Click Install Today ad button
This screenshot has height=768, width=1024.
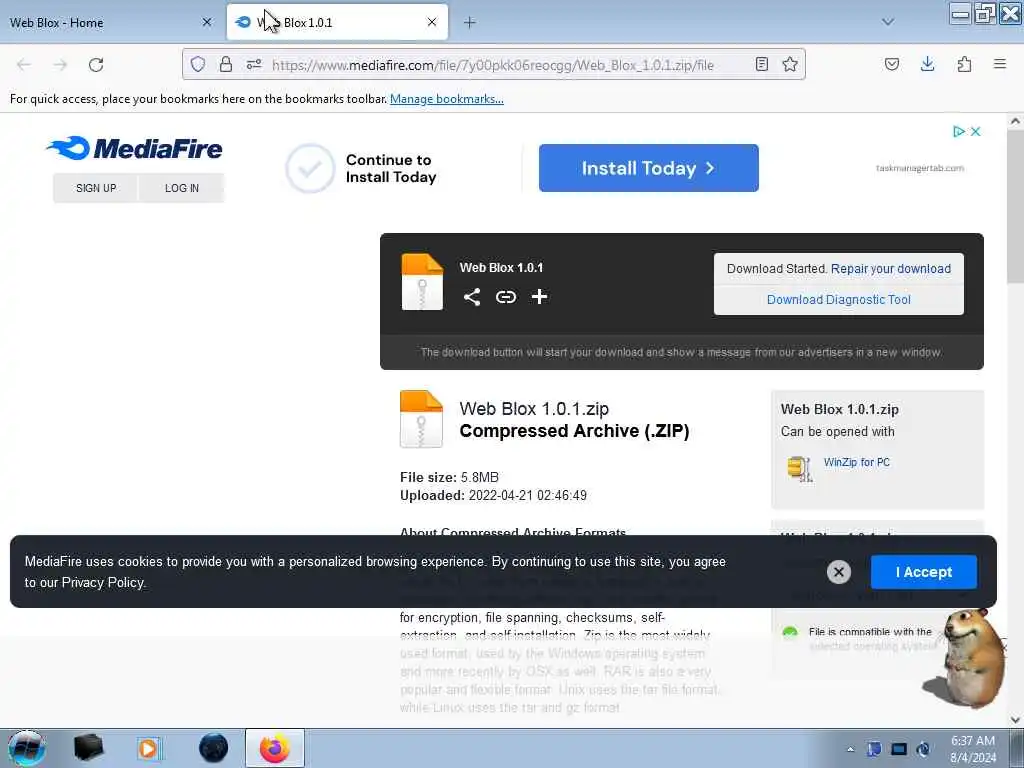coord(648,168)
